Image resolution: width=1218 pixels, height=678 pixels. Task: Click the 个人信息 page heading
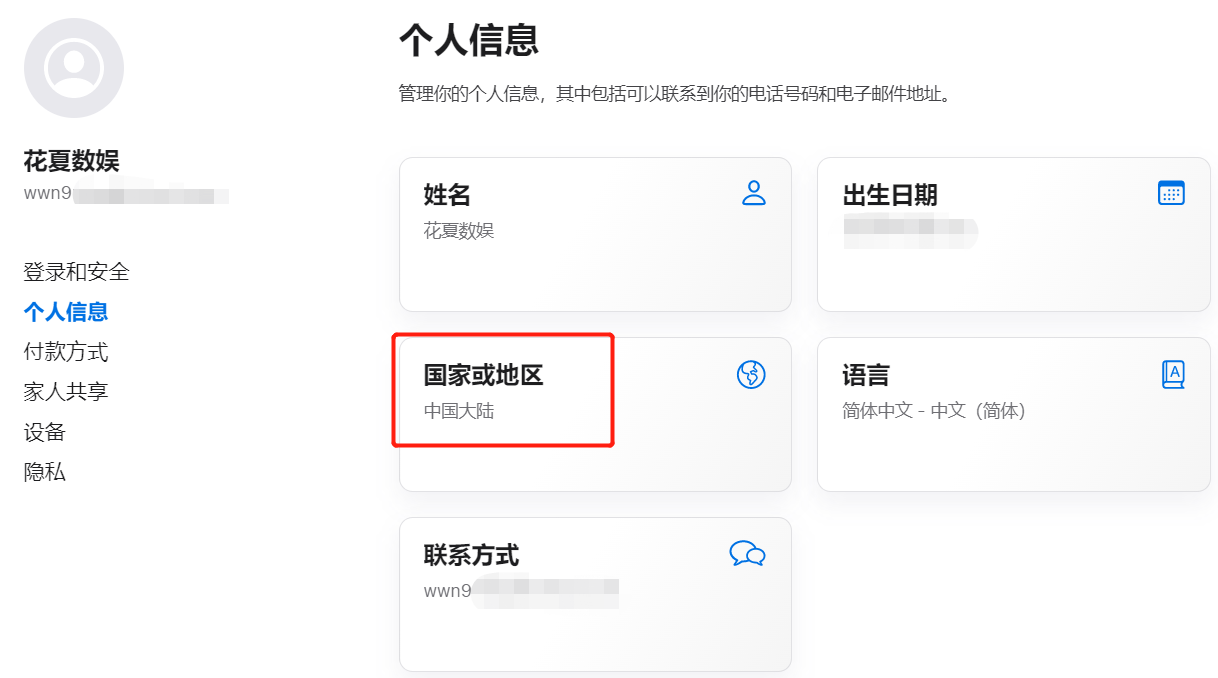coord(469,40)
